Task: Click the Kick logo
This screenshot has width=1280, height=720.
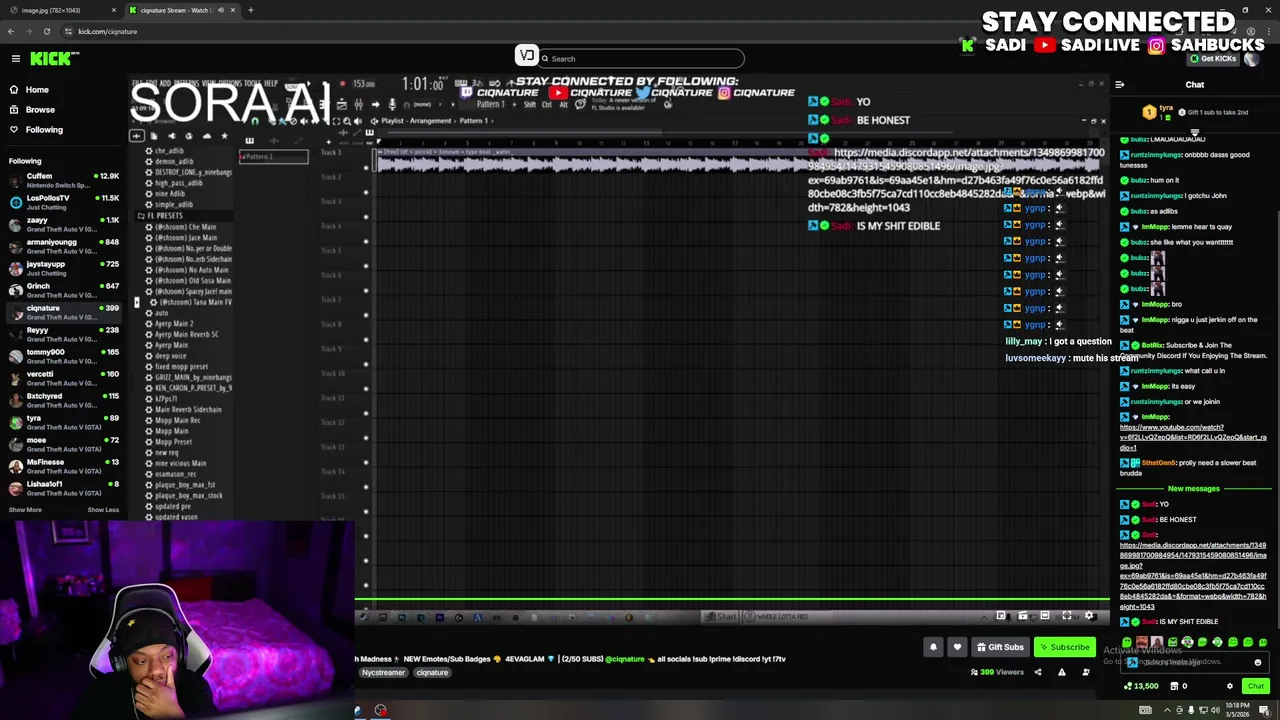Action: coord(50,59)
